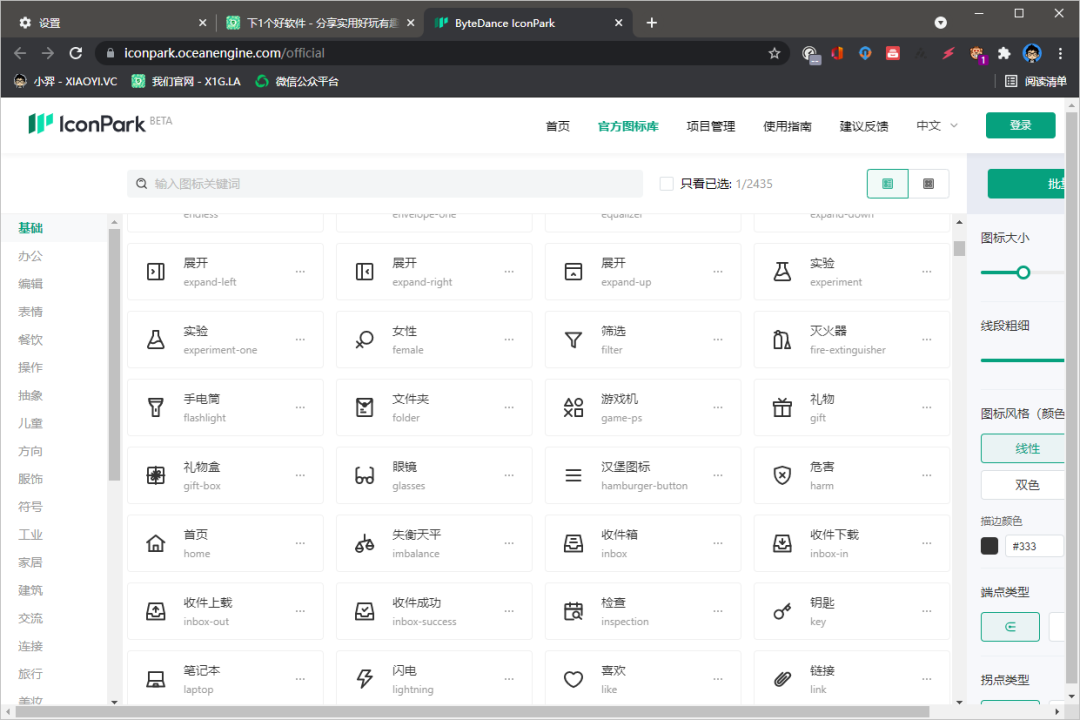The width and height of the screenshot is (1080, 720).
Task: Click the lightning icon
Action: pos(365,679)
